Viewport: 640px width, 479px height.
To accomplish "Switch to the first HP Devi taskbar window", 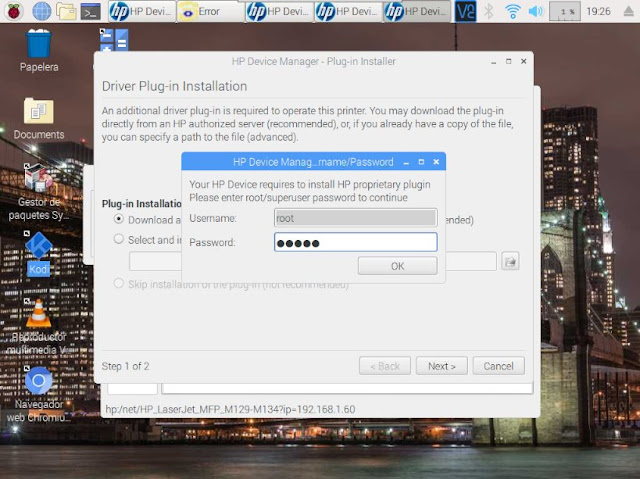I will point(142,11).
